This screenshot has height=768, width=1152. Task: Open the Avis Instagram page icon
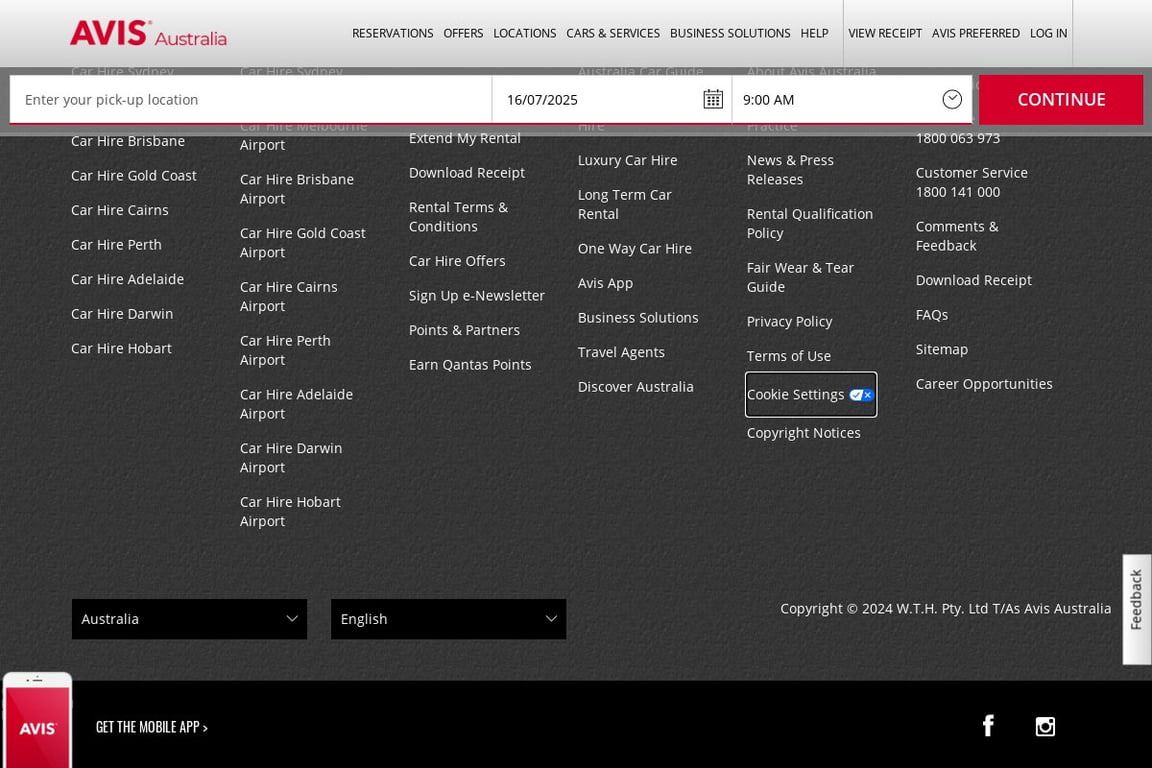pos(1045,726)
